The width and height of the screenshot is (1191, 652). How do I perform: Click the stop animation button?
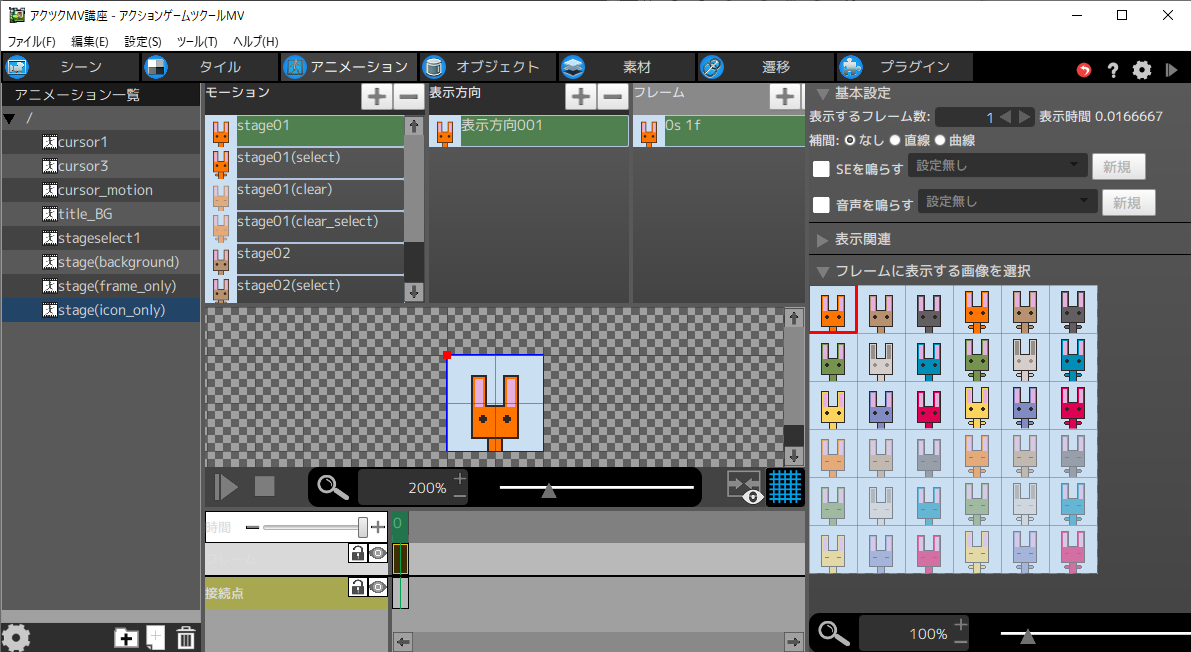click(x=264, y=487)
